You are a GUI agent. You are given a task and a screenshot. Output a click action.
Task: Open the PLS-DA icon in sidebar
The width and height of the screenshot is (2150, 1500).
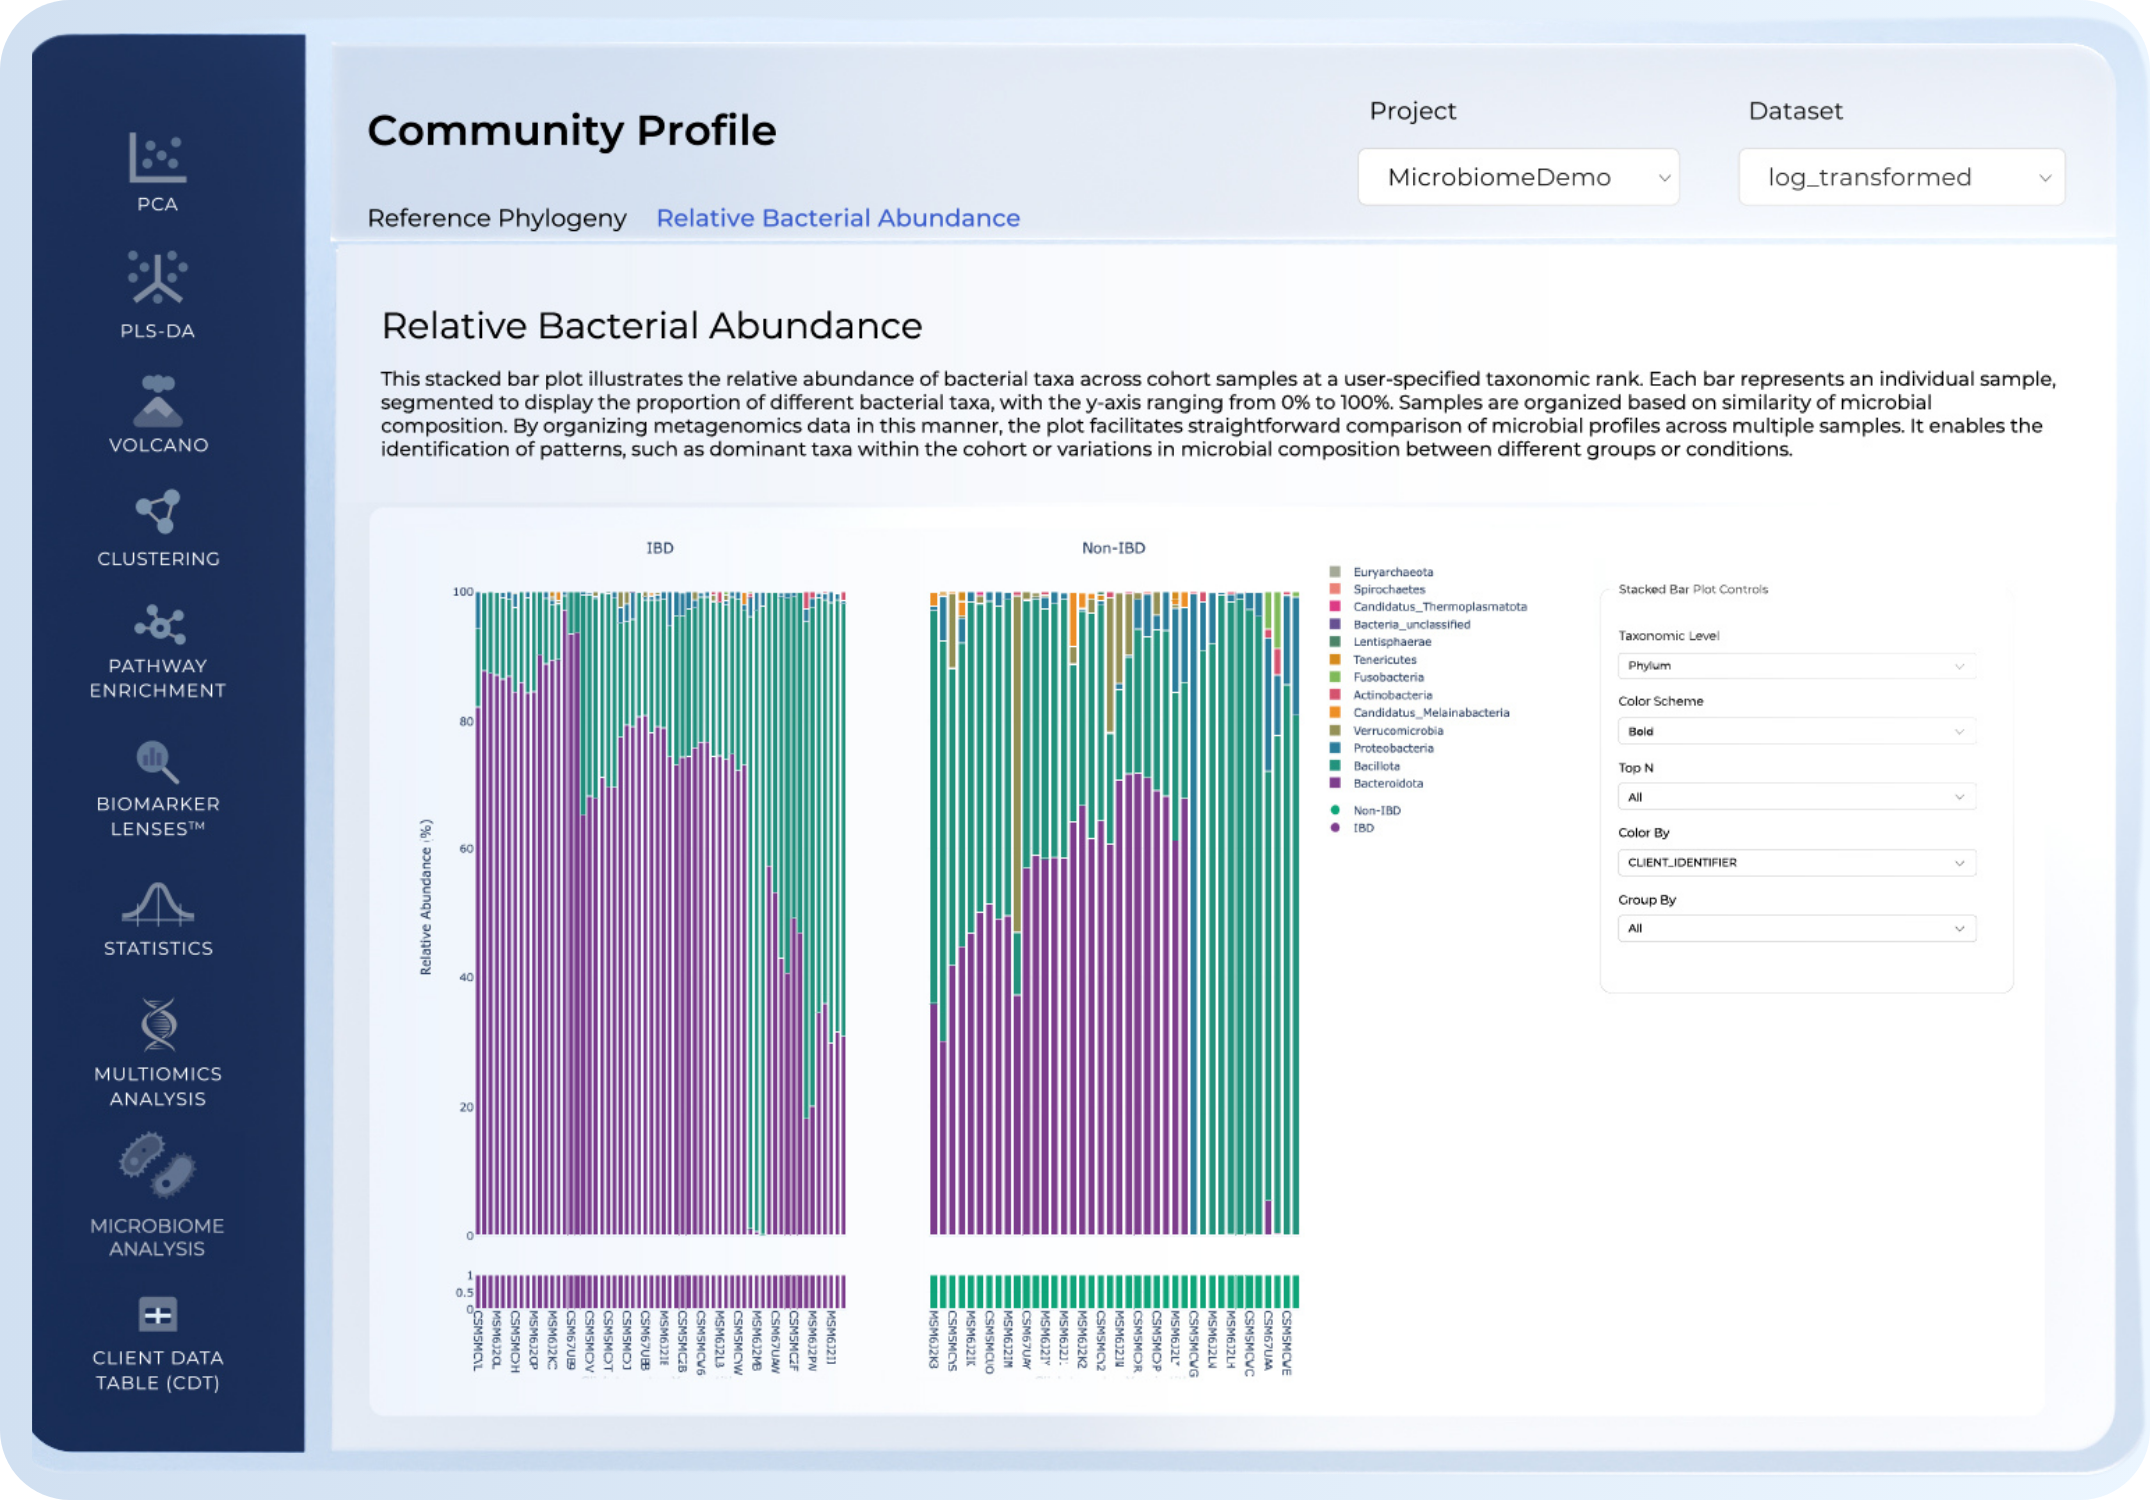click(157, 277)
